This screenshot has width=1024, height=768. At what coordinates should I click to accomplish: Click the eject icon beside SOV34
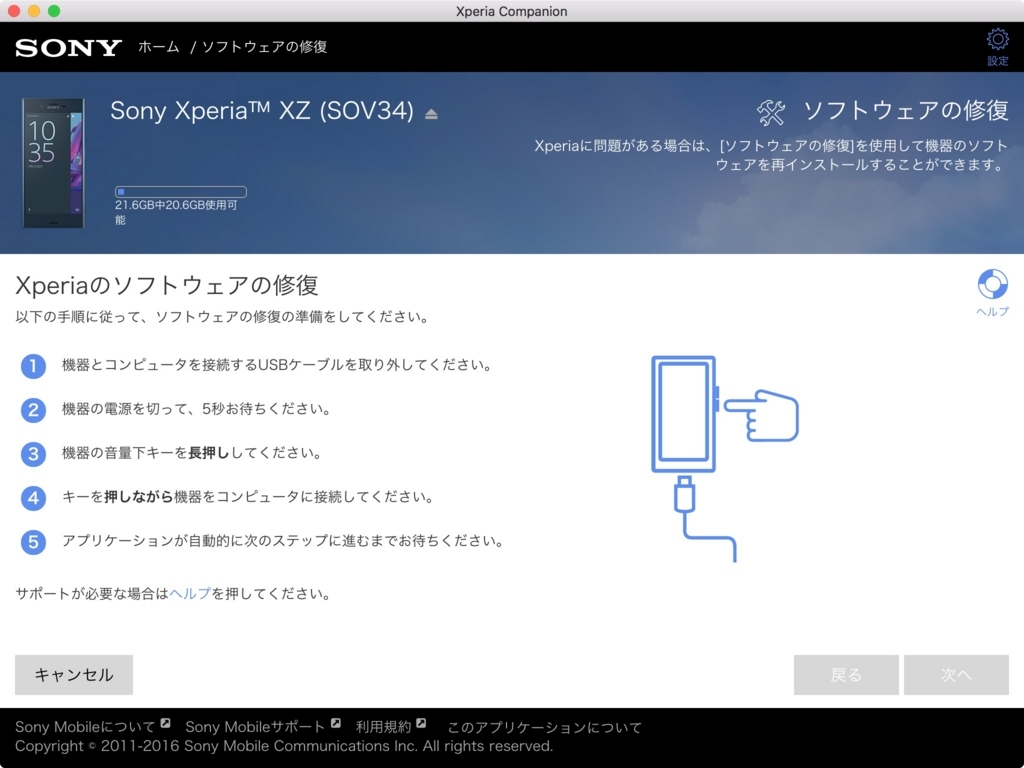tap(431, 114)
